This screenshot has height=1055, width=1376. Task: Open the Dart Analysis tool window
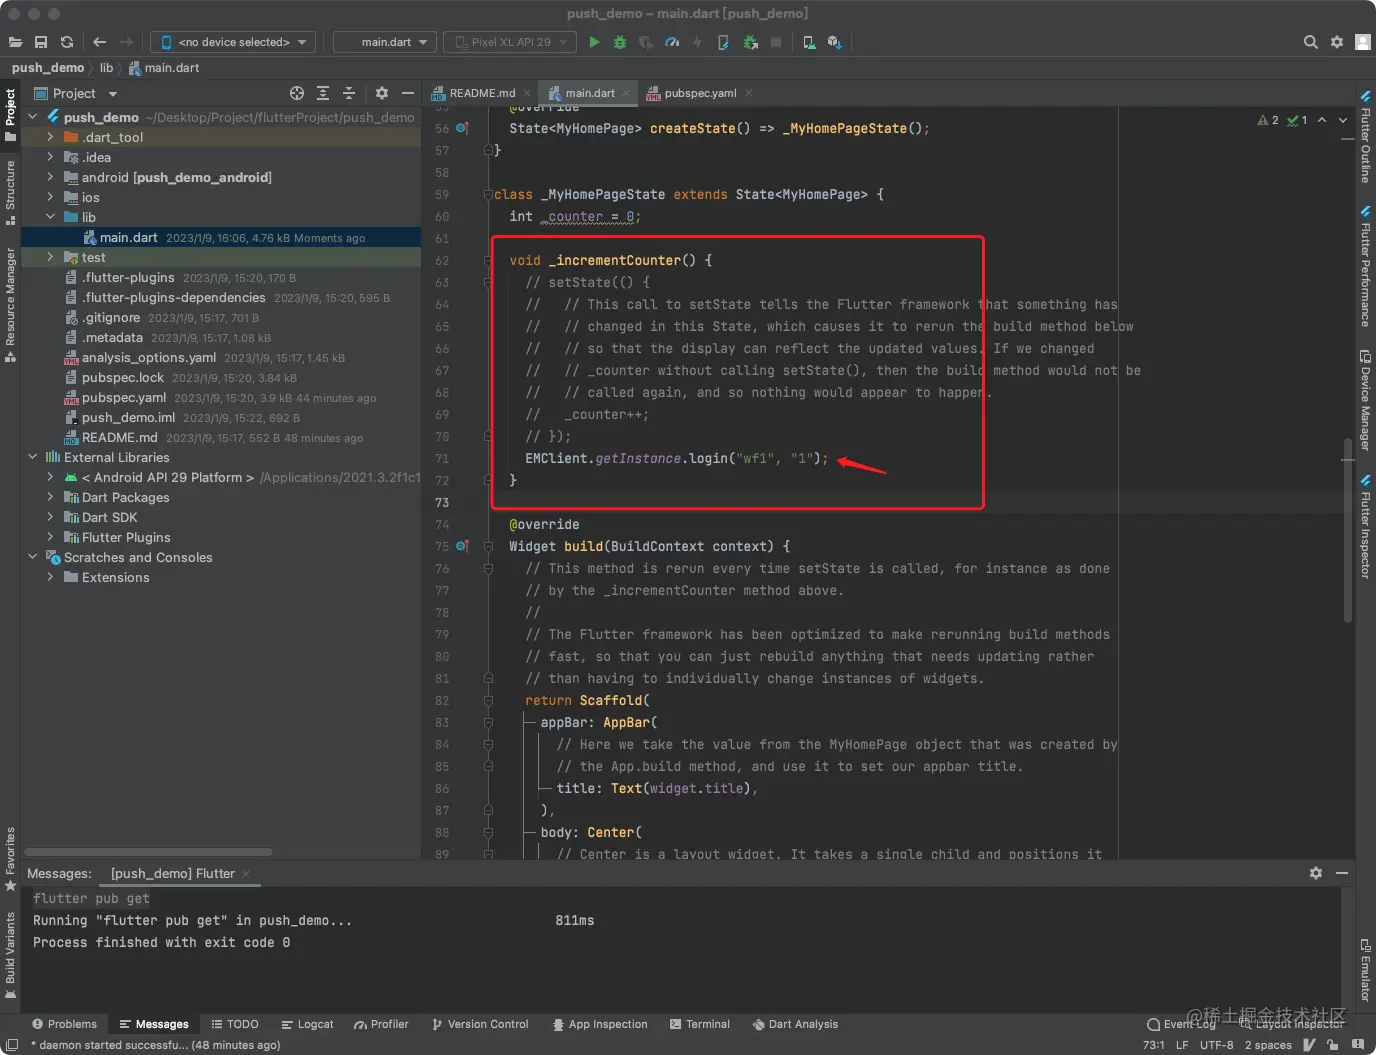pyautogui.click(x=795, y=1024)
